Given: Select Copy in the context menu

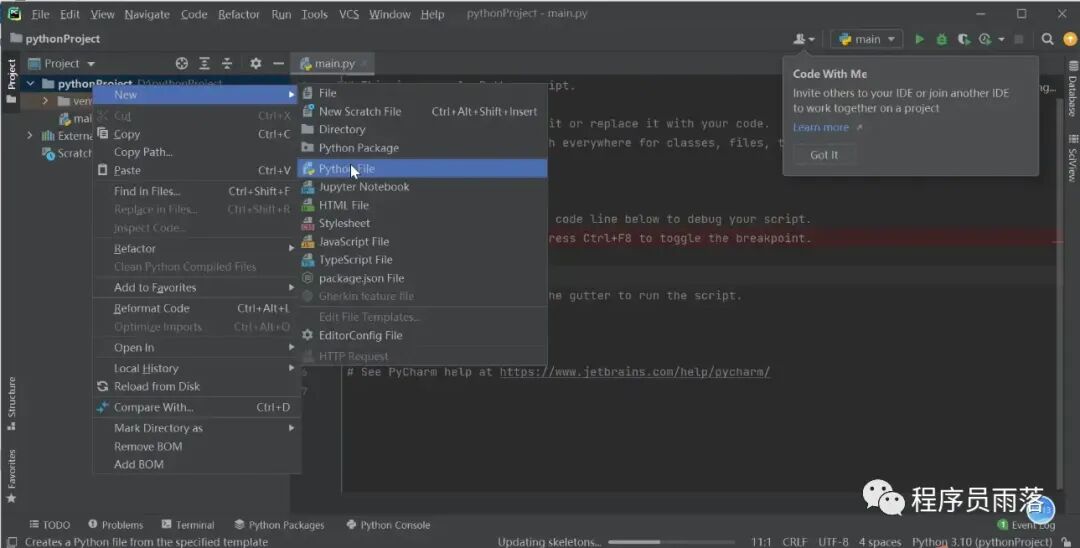Looking at the screenshot, I should (x=196, y=134).
